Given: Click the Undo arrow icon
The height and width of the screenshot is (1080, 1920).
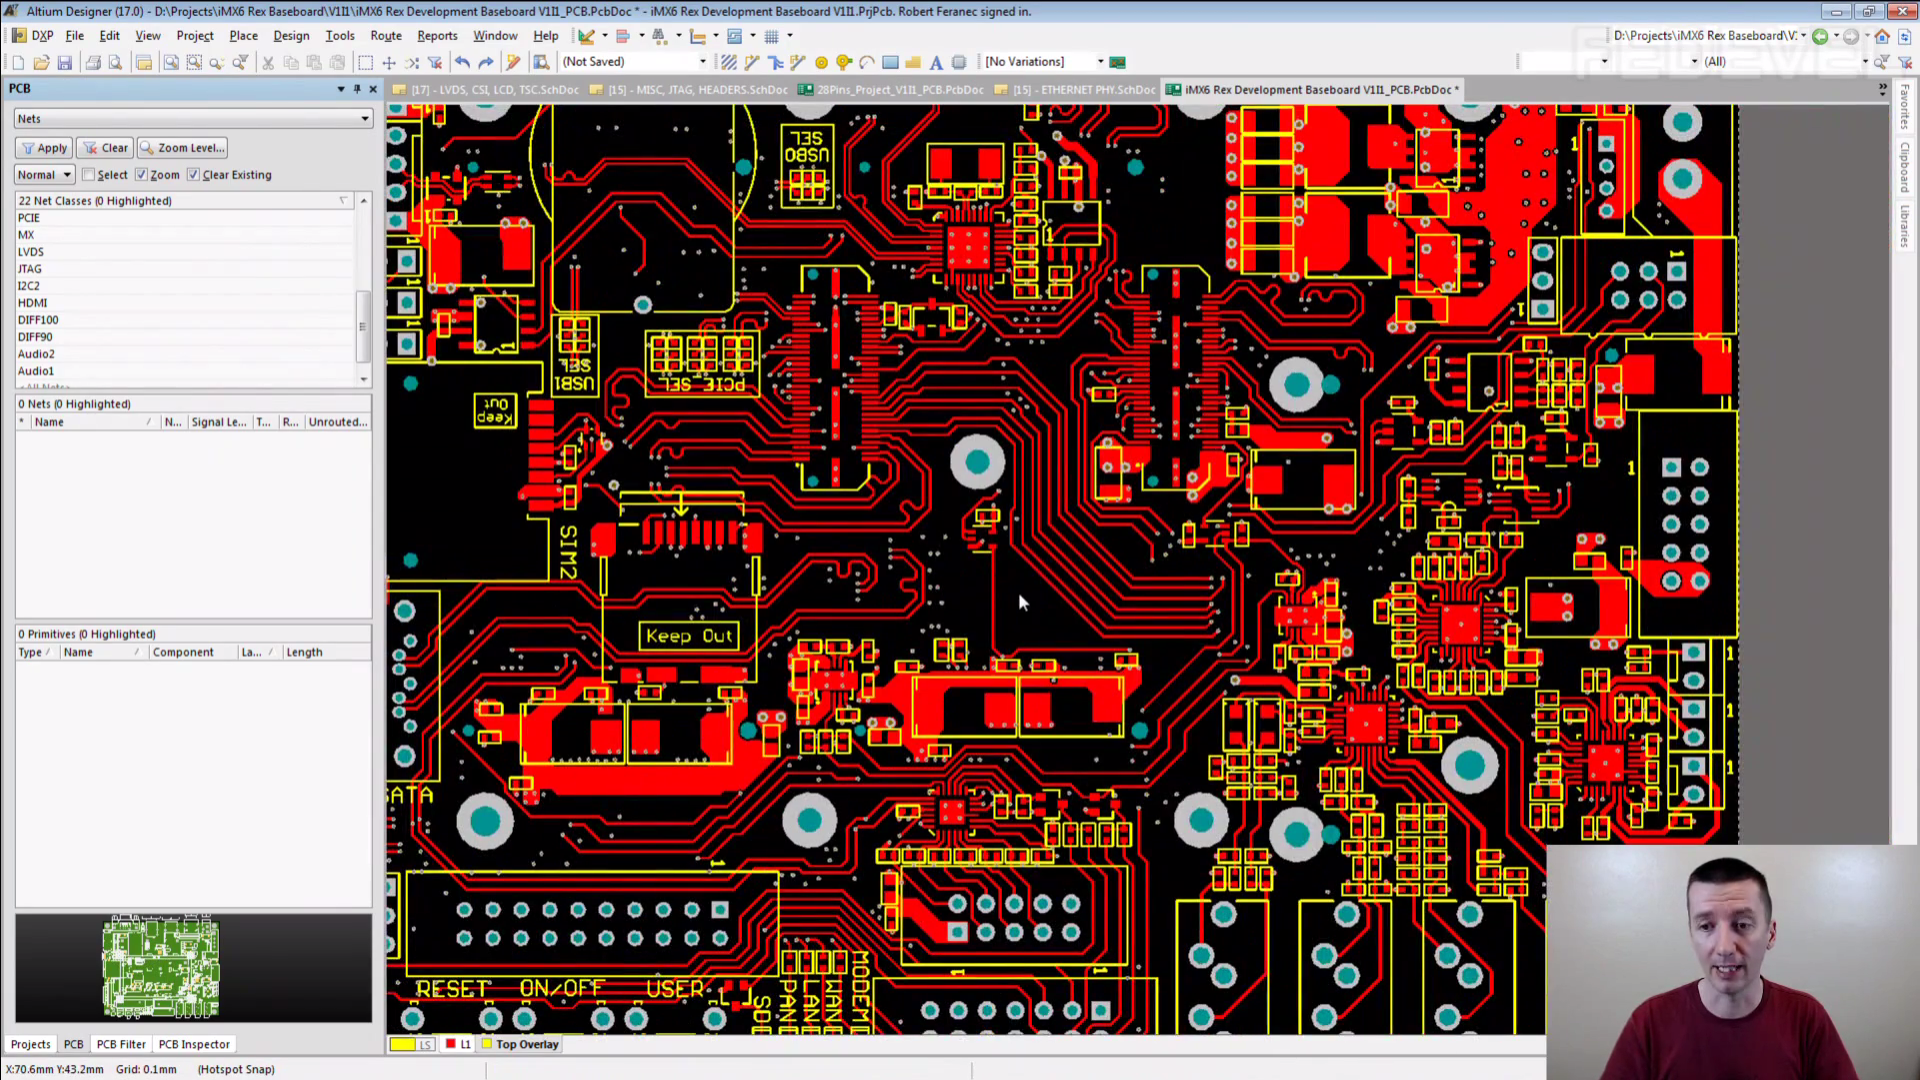Looking at the screenshot, I should click(462, 62).
